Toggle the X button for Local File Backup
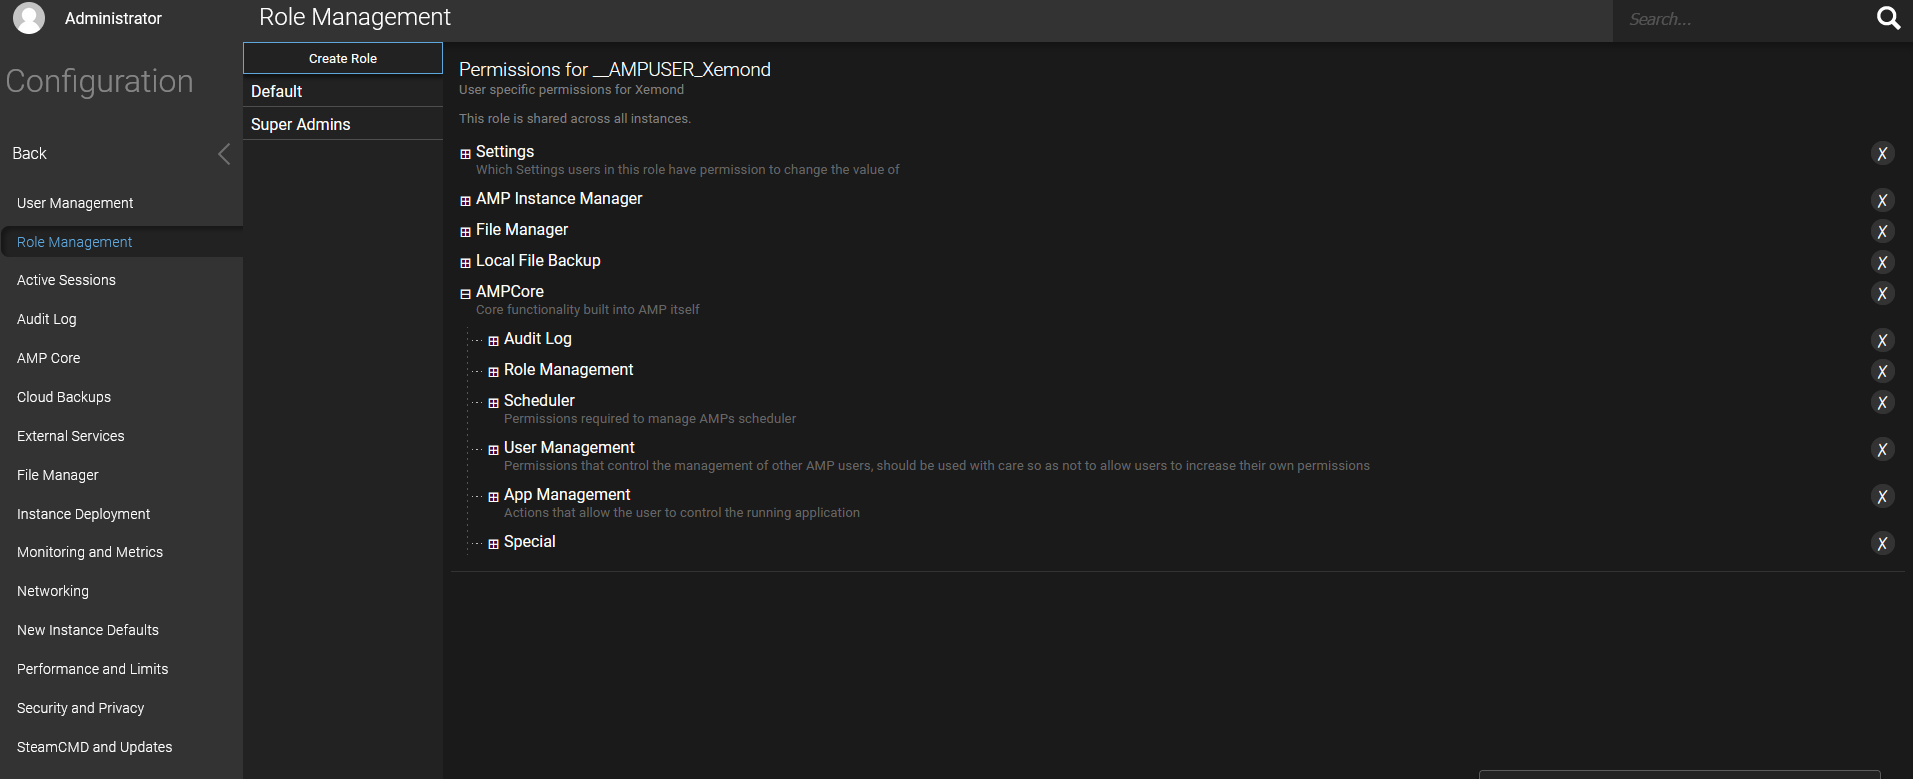Viewport: 1913px width, 779px height. (1882, 262)
